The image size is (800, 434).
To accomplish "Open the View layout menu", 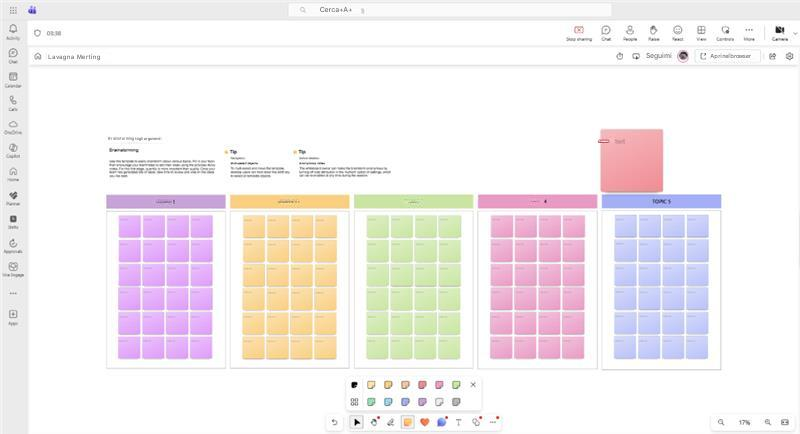I will click(x=702, y=34).
